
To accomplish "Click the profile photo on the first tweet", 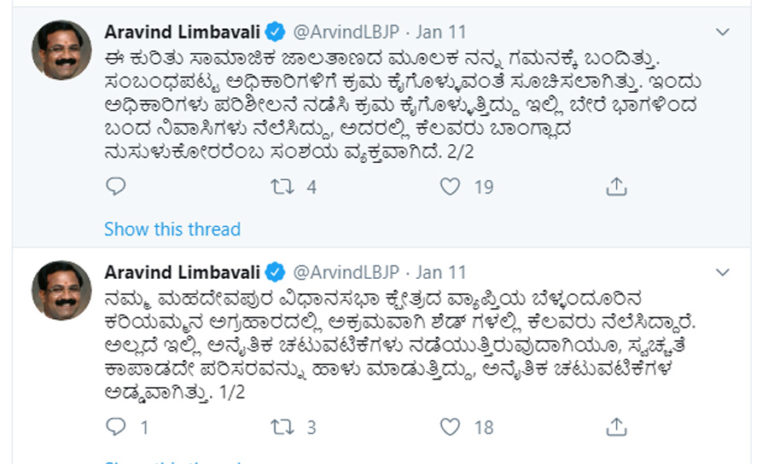I will pos(61,50).
